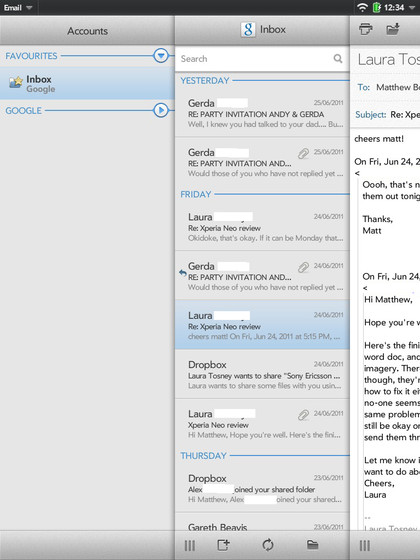This screenshot has width=420, height=560.
Task: Click the sender name Laura heading
Action: click(x=389, y=59)
